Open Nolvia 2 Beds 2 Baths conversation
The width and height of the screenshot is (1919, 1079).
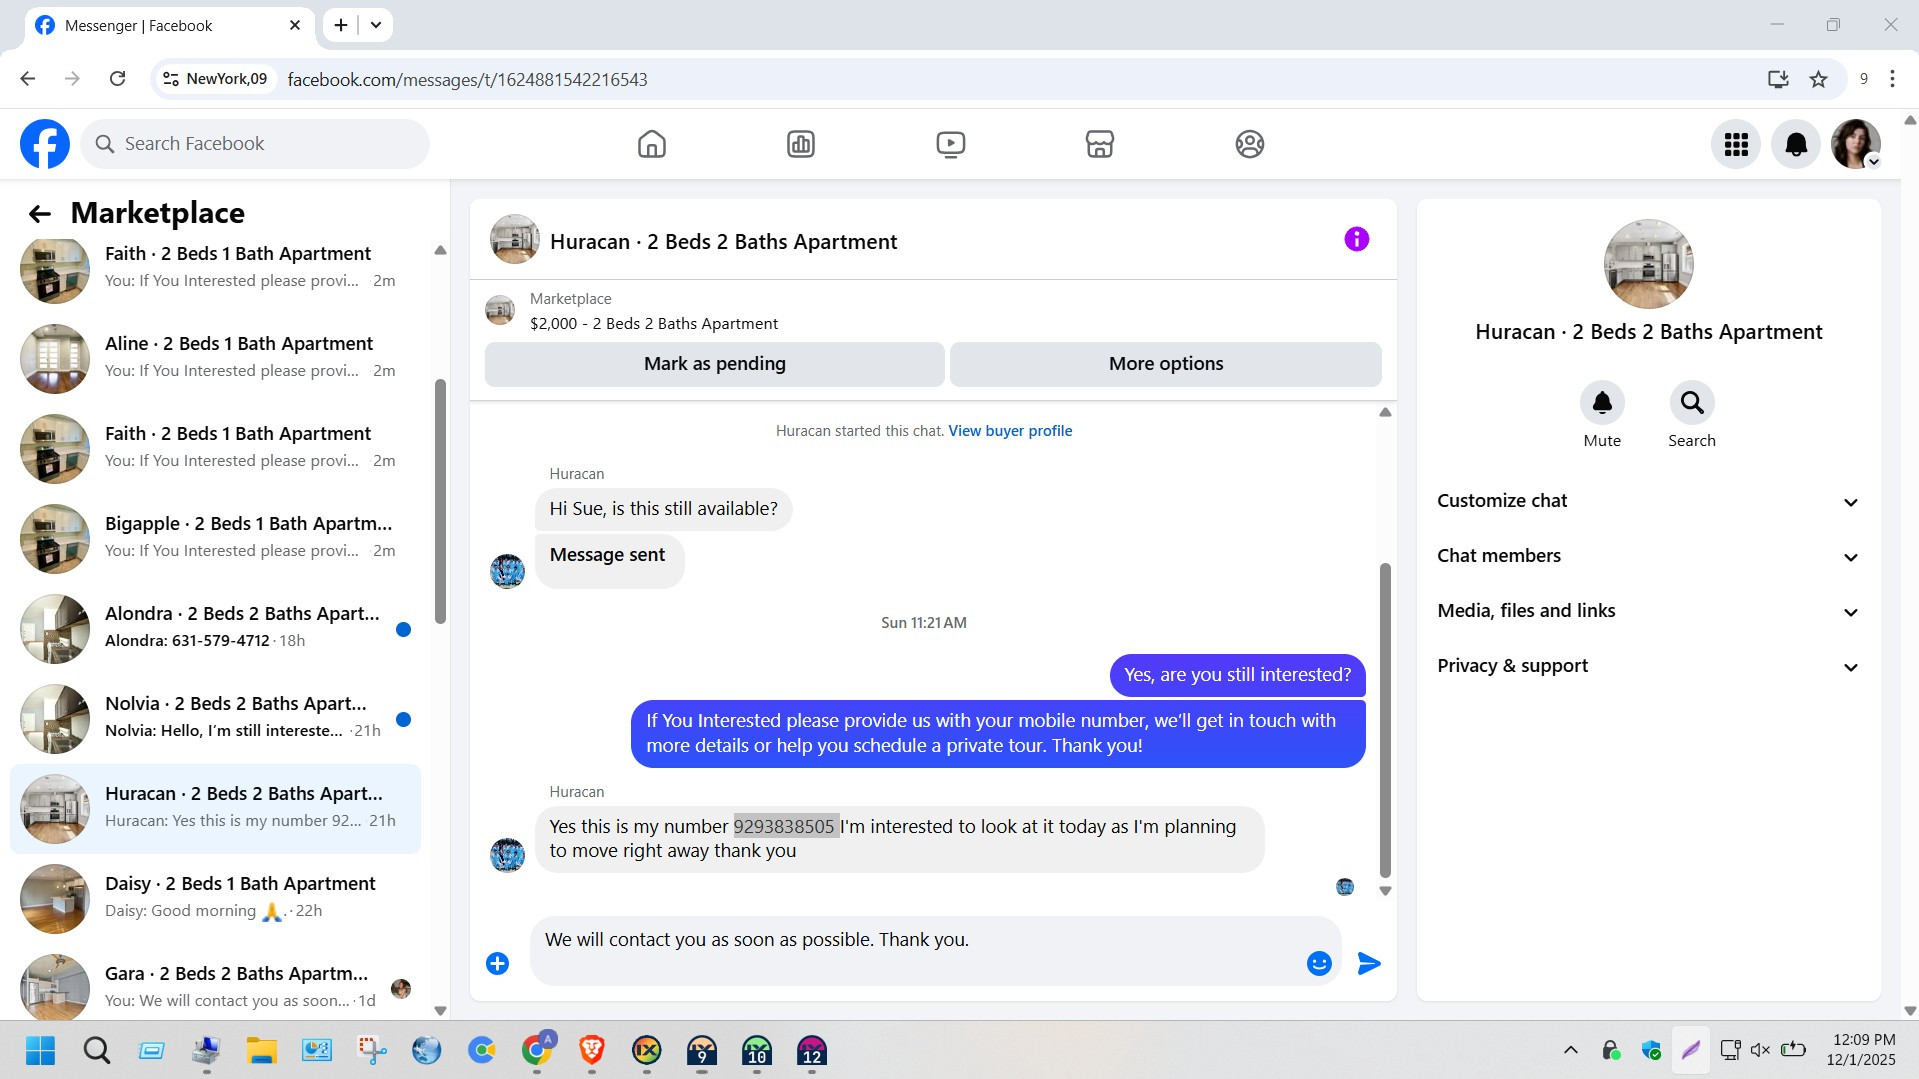tap(215, 718)
